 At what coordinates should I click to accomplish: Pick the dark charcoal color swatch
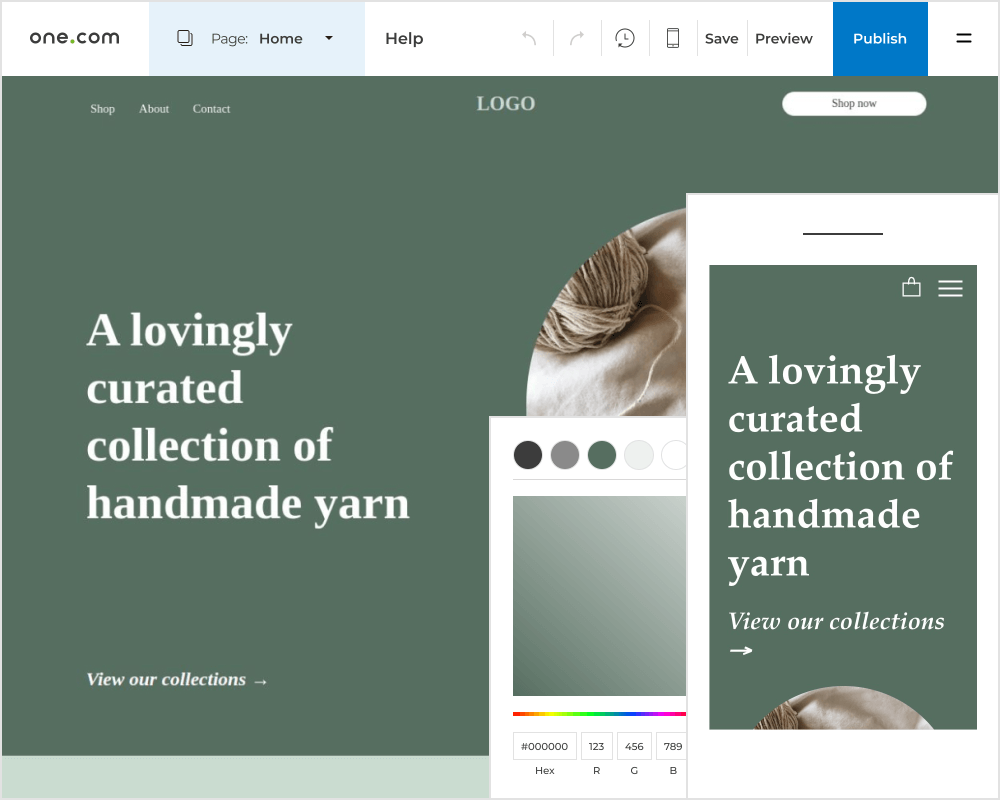tap(528, 455)
